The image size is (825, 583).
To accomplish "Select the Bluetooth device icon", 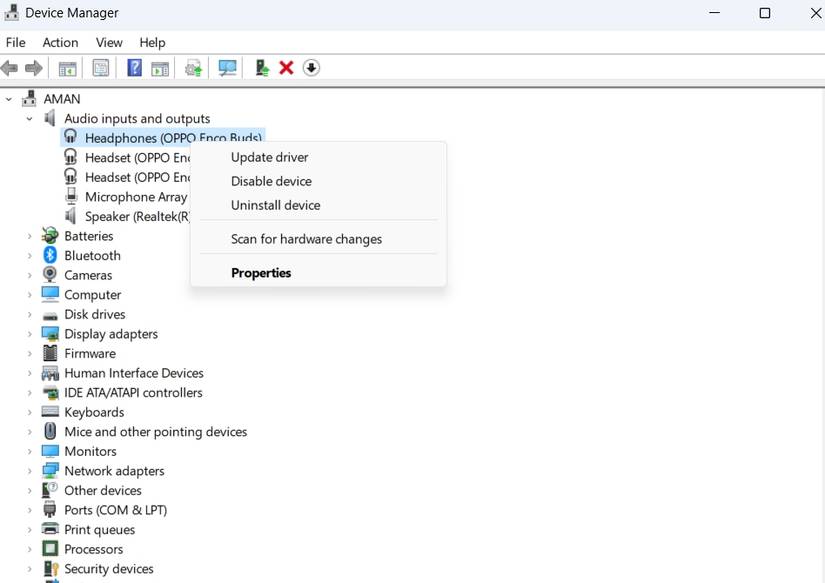I will click(49, 255).
